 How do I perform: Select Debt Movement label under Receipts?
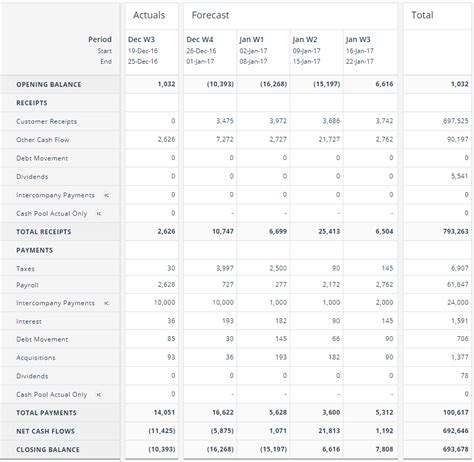(x=42, y=158)
